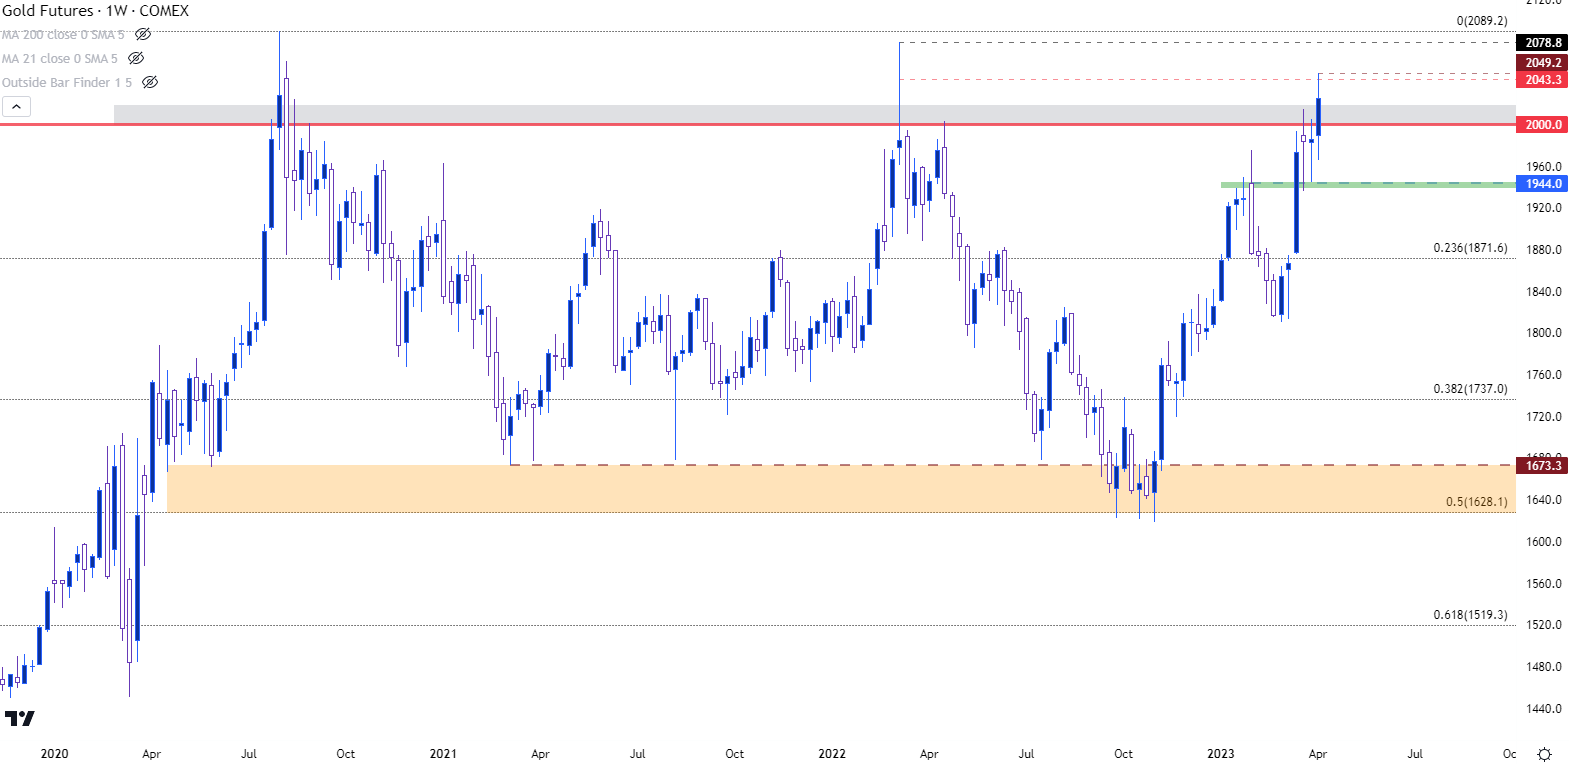Open chart settings gear icon
This screenshot has width=1569, height=764.
[x=1544, y=753]
